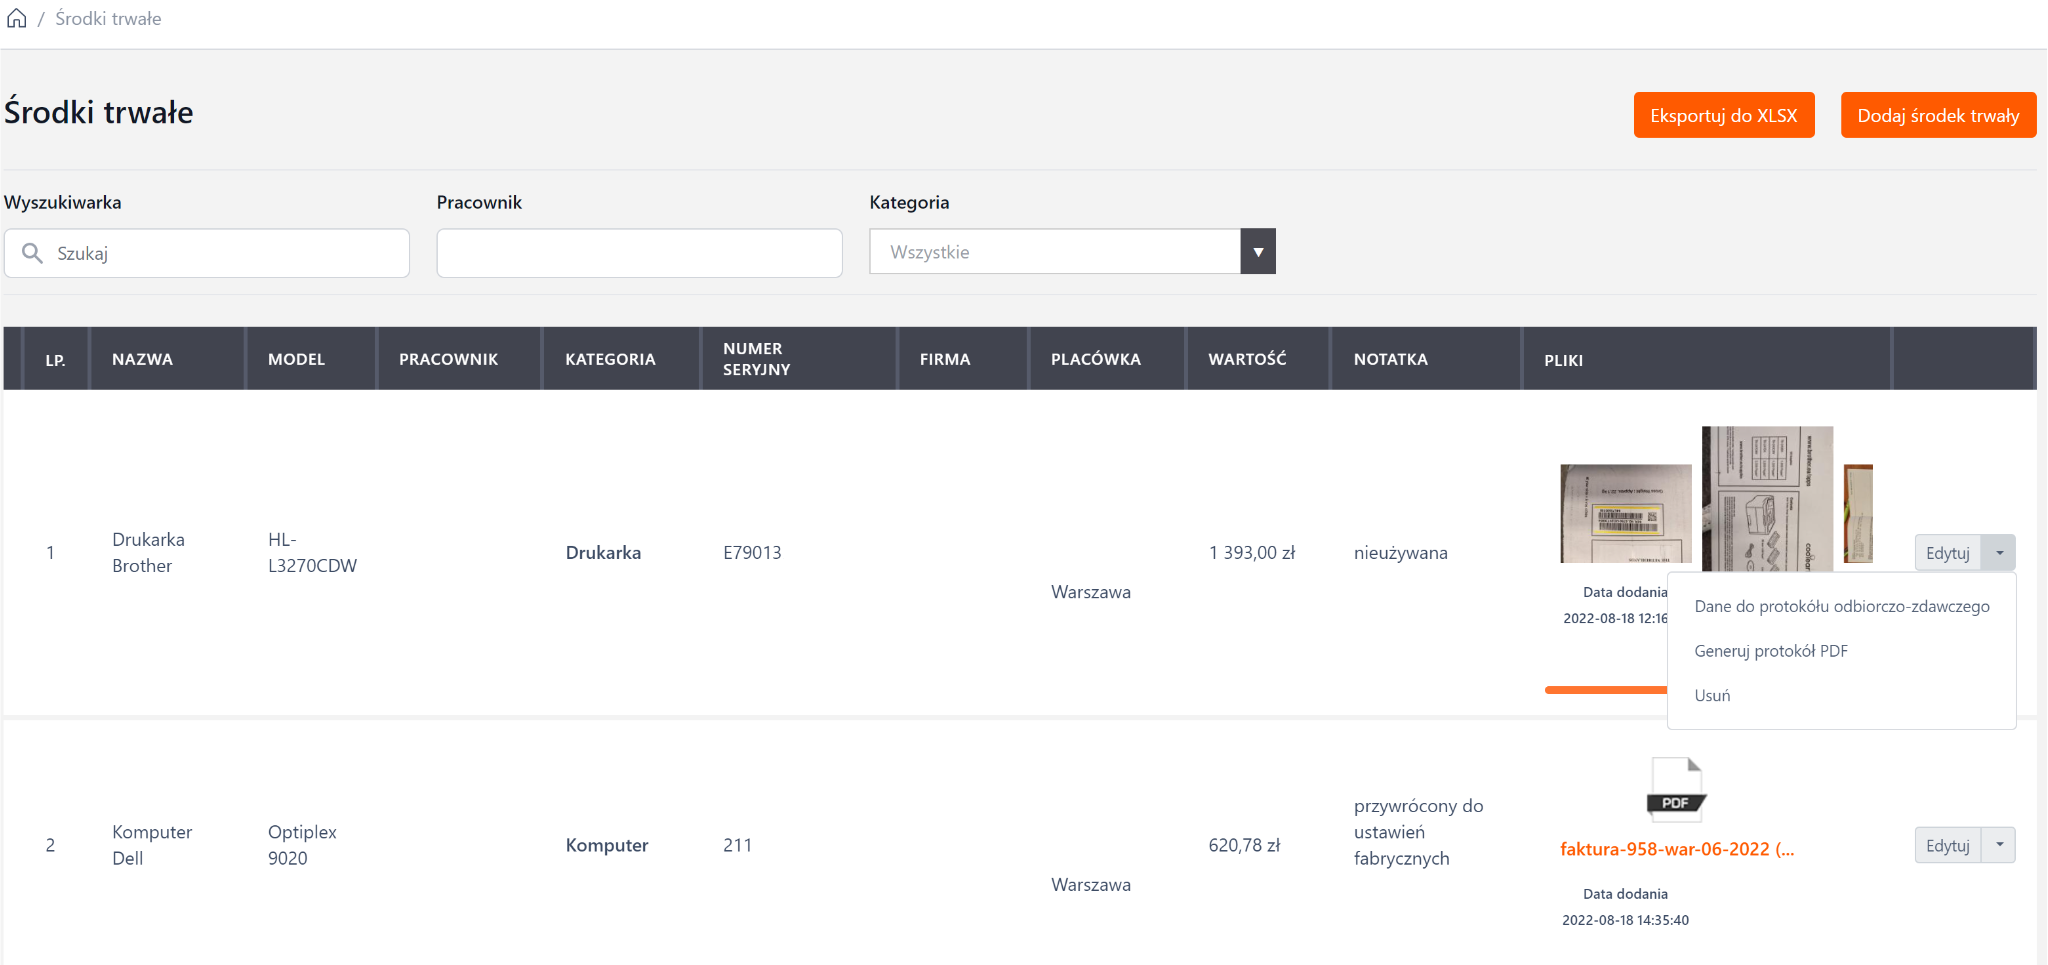The image size is (2048, 965).
Task: Click Eksportuj do XLSX button
Action: [x=1723, y=116]
